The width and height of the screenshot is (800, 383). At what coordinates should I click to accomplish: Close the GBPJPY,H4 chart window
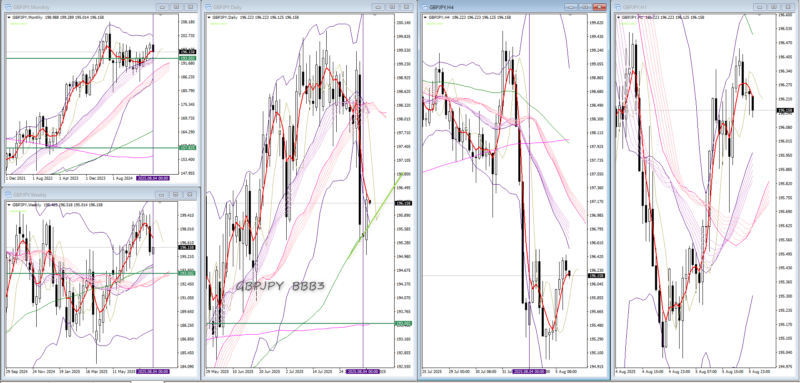click(600, 7)
